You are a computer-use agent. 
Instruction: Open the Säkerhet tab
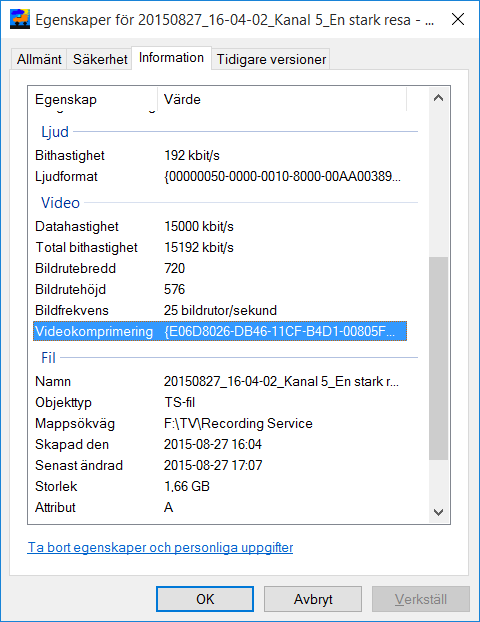click(100, 60)
